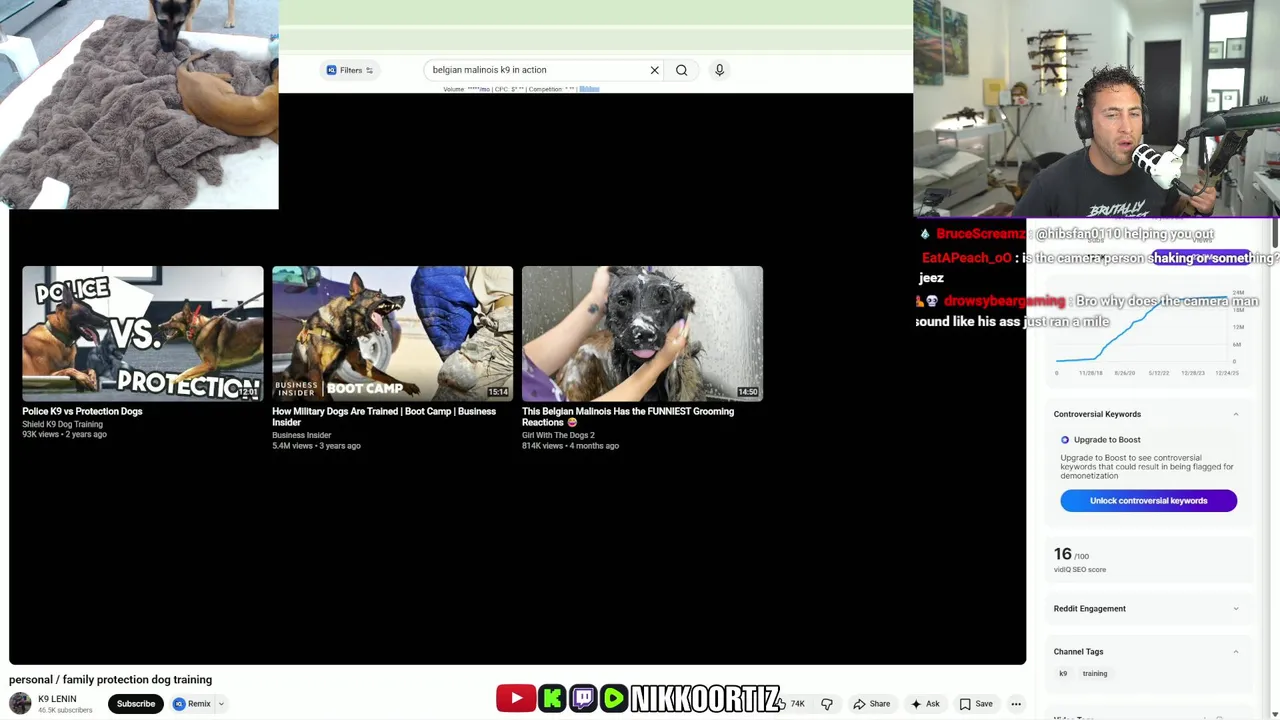Click the Reddit Engagement heading

point(1089,609)
